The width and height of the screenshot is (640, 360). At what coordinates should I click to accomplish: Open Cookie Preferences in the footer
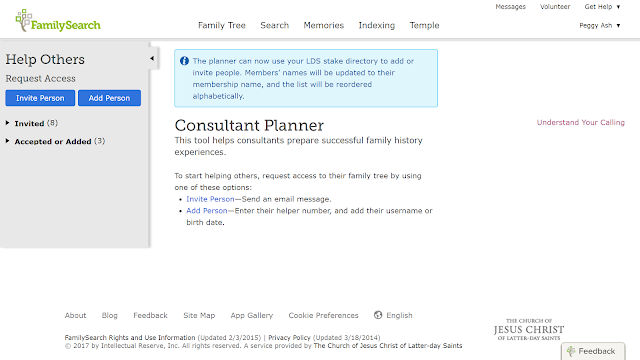(323, 315)
